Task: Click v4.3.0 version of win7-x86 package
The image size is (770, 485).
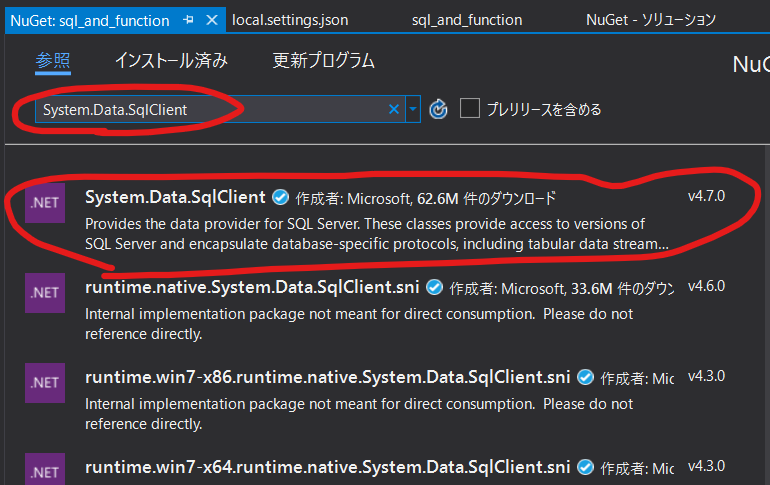Action: pyautogui.click(x=706, y=376)
